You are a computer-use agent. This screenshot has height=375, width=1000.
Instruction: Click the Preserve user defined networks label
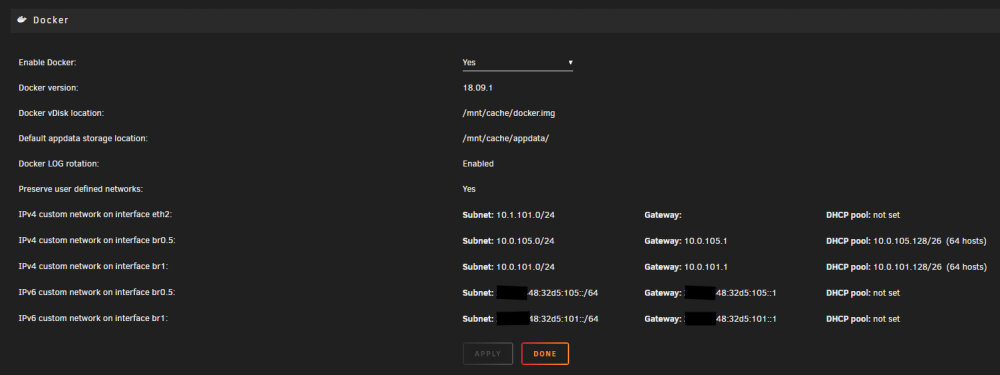click(x=80, y=189)
